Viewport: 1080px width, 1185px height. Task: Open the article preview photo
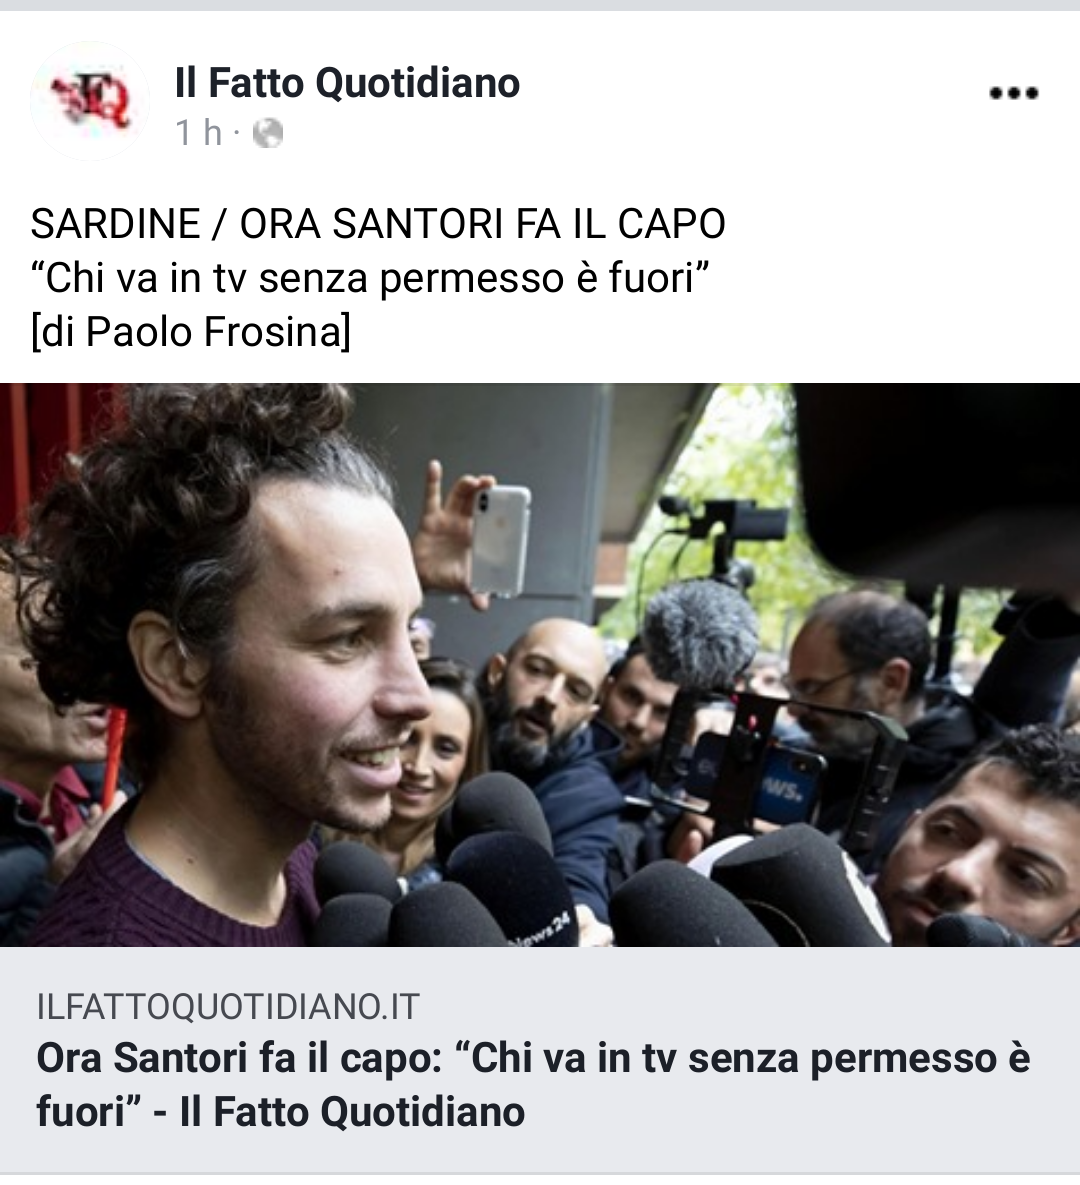[540, 665]
